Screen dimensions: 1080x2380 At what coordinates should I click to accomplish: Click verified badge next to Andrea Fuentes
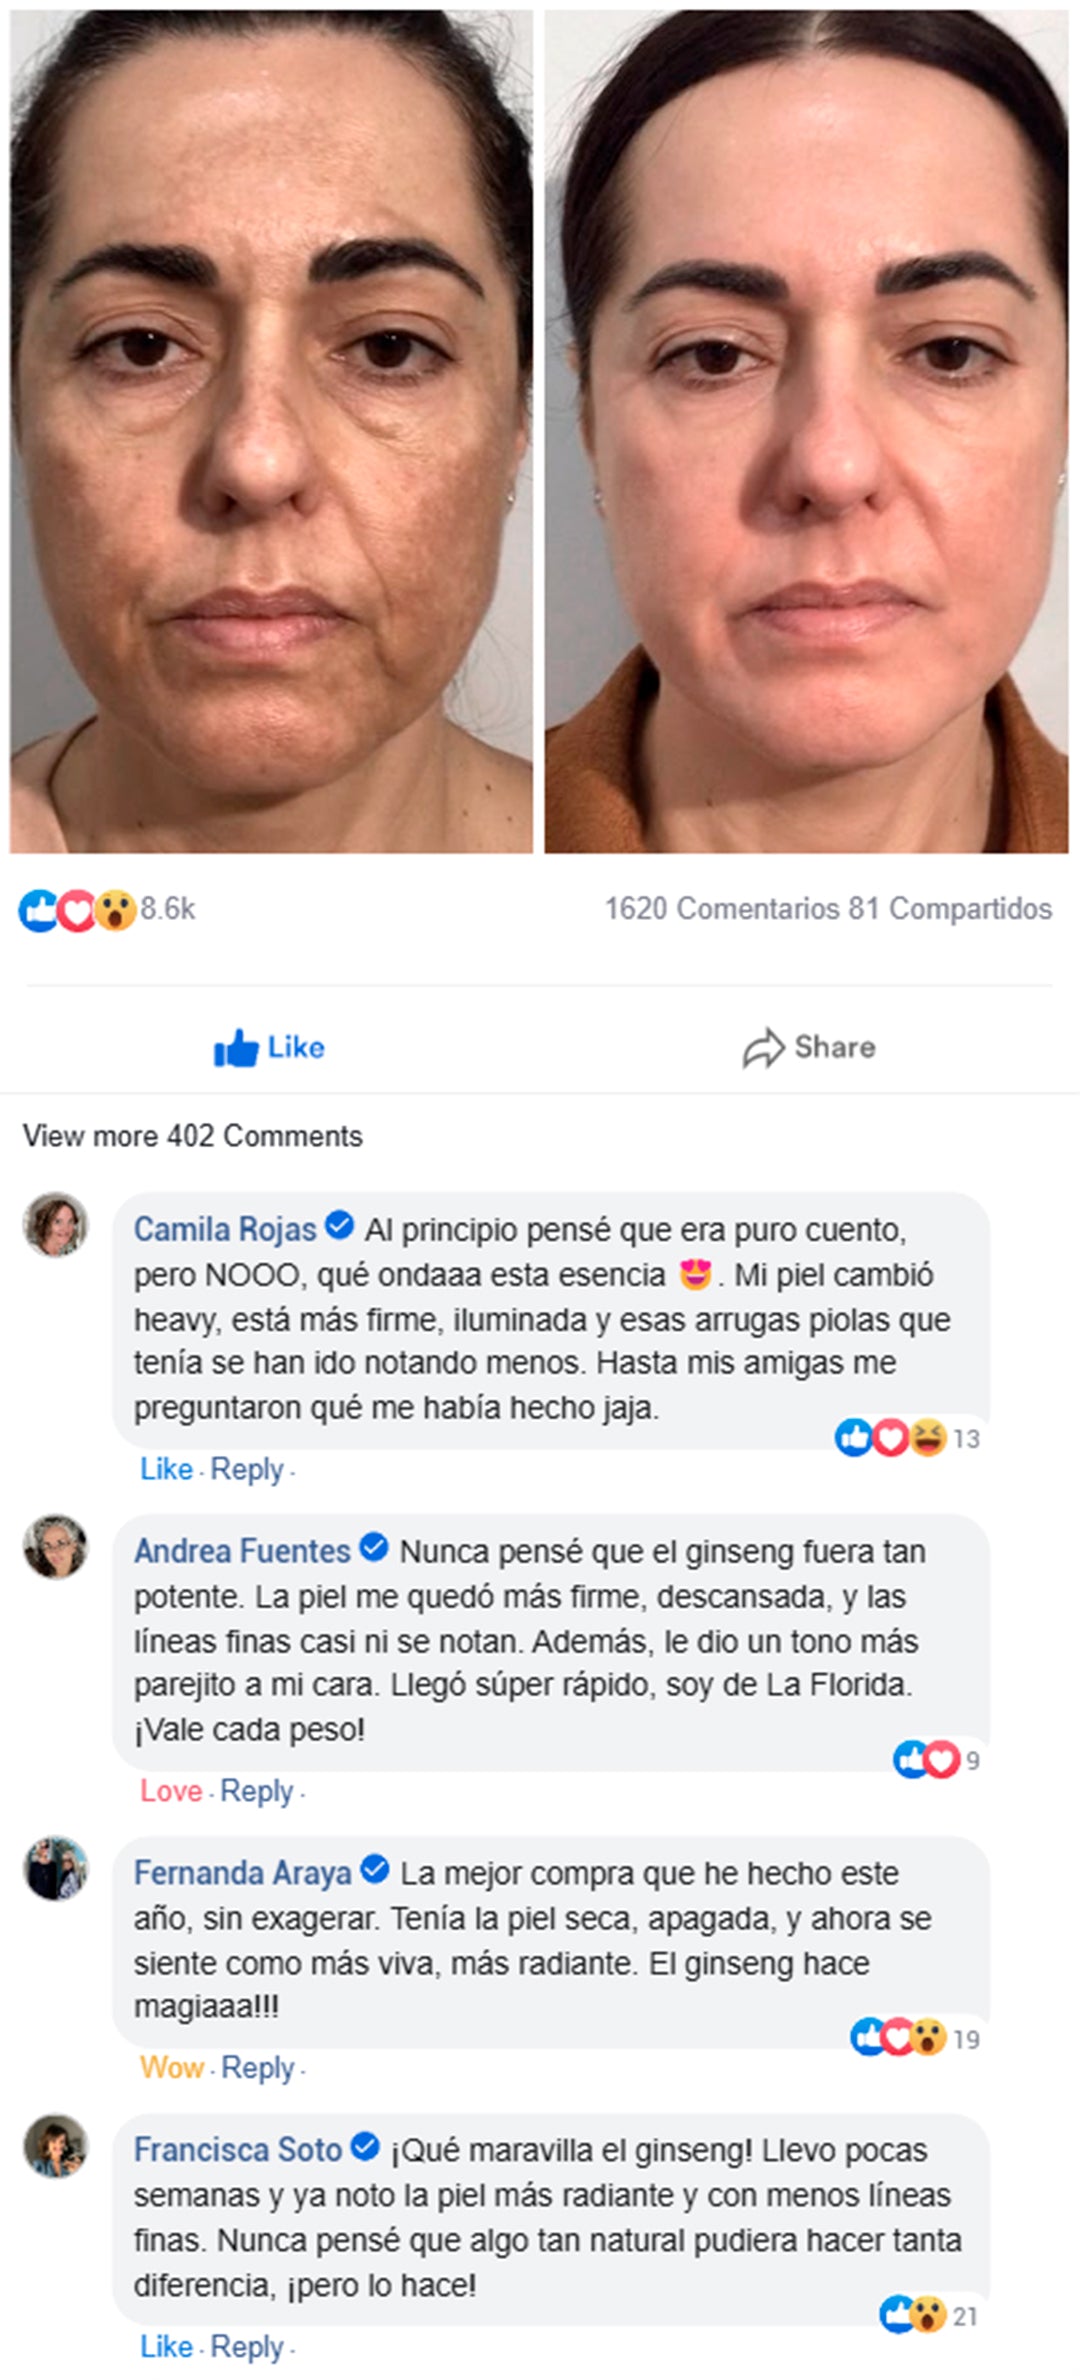[374, 1547]
